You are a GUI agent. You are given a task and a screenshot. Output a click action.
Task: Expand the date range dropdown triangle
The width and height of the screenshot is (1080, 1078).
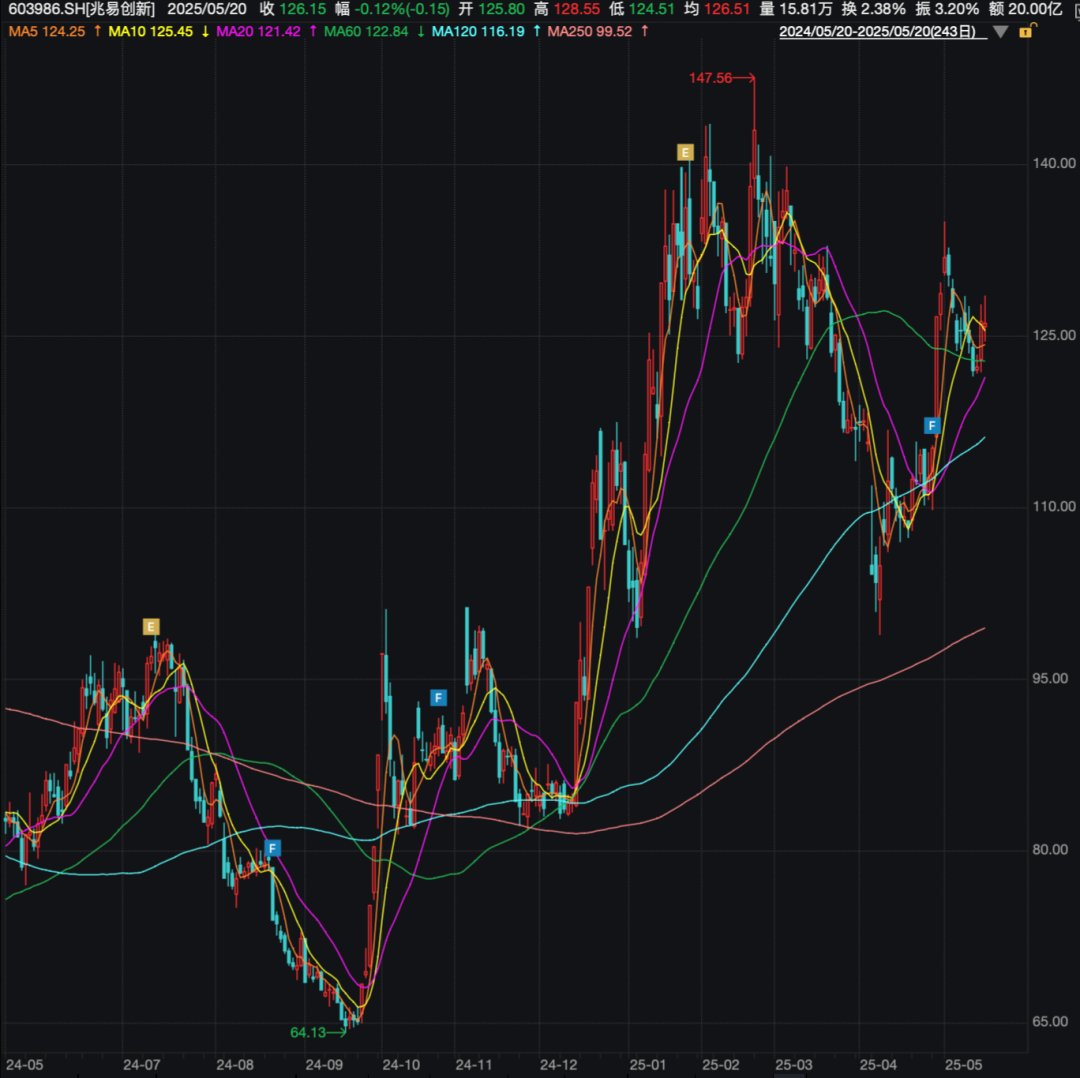click(1000, 32)
